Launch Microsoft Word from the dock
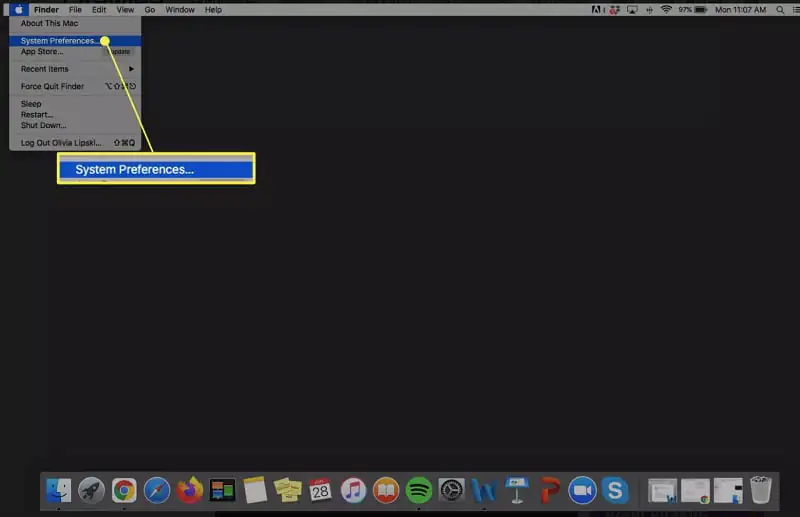800x517 pixels. tap(484, 490)
